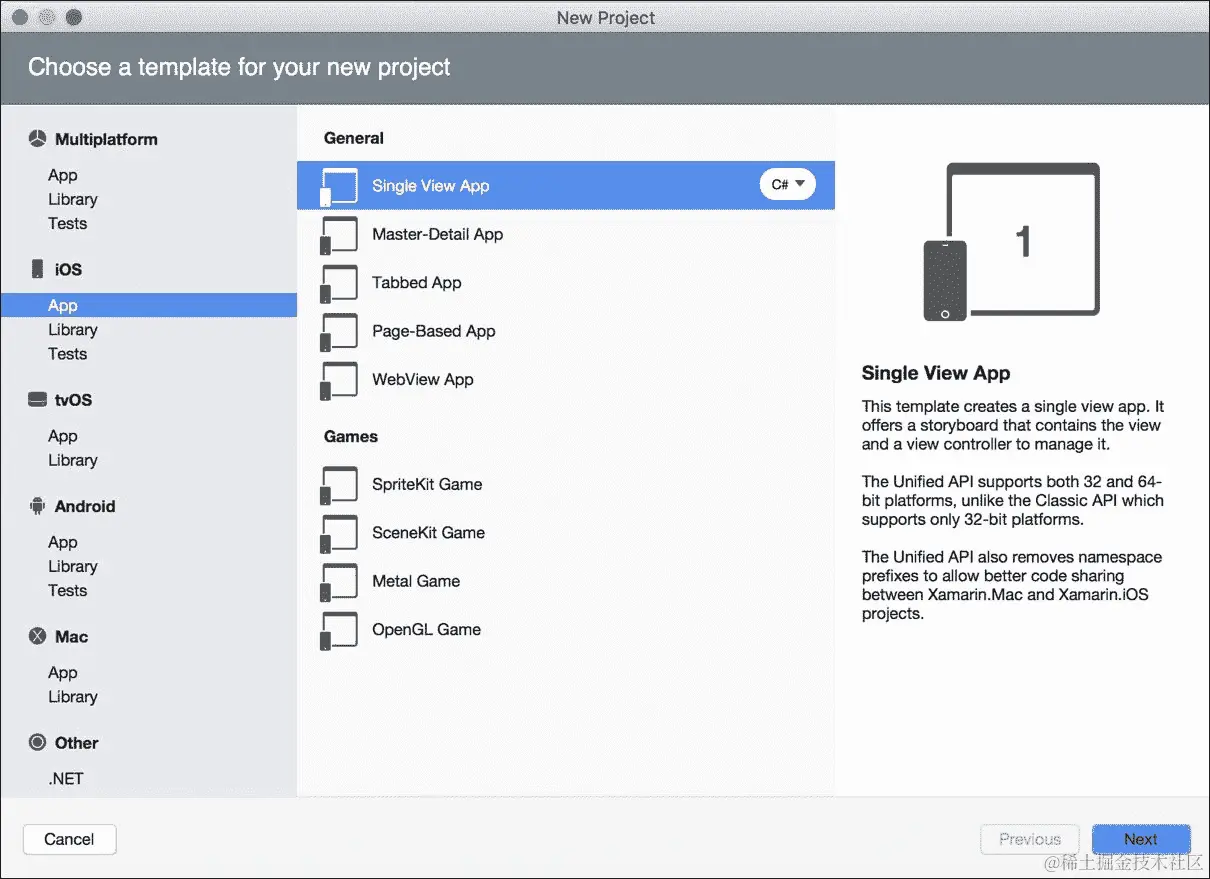The height and width of the screenshot is (879, 1210).
Task: Select Library under Multiplatform
Action: pos(73,199)
